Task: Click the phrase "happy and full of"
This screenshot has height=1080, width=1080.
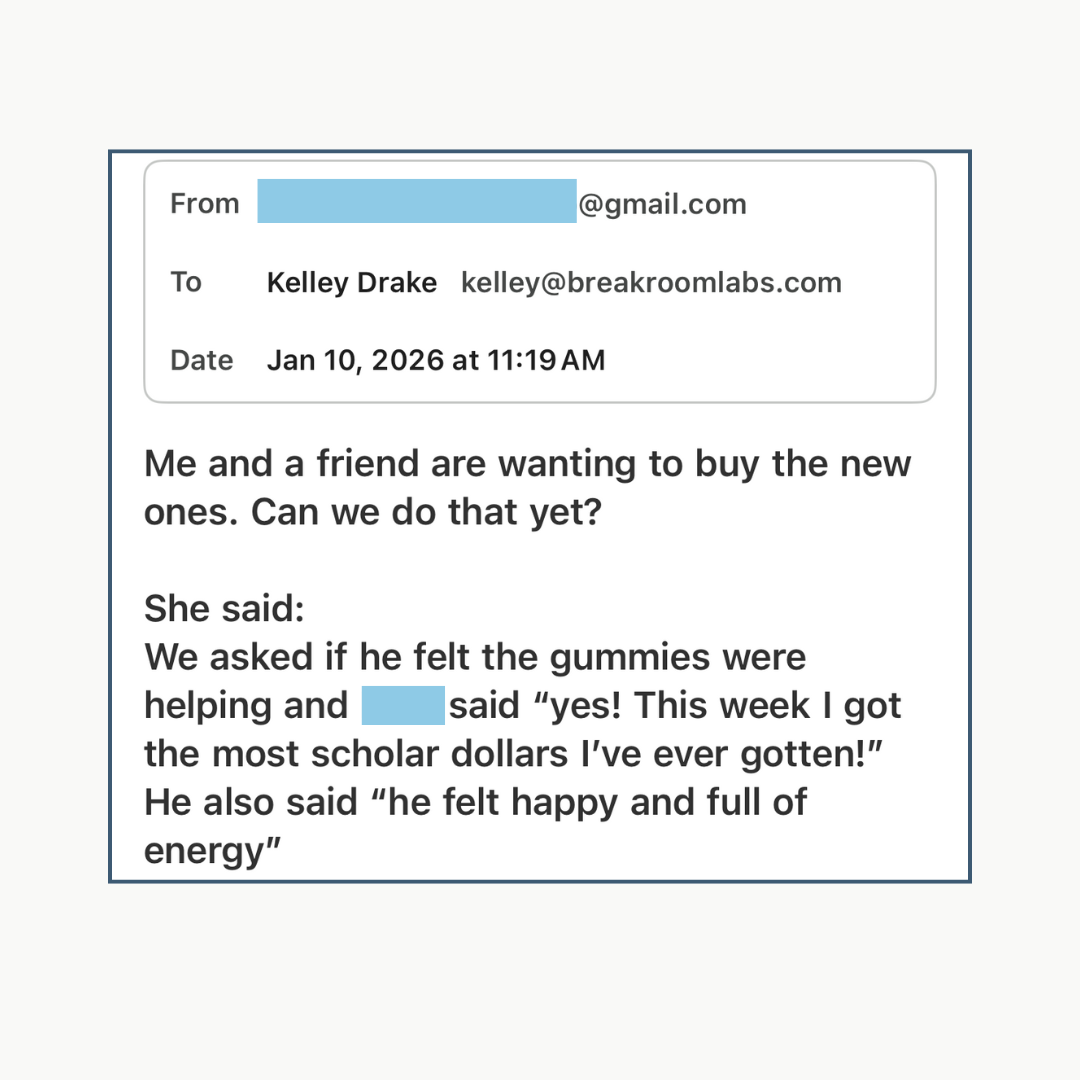Action: [664, 801]
